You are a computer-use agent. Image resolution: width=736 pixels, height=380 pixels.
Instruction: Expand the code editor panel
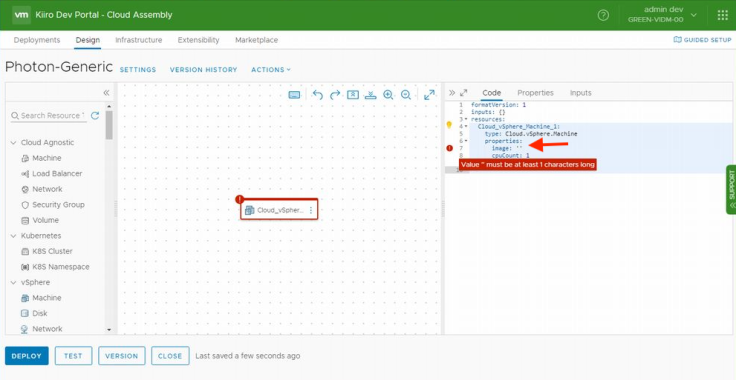coord(464,92)
